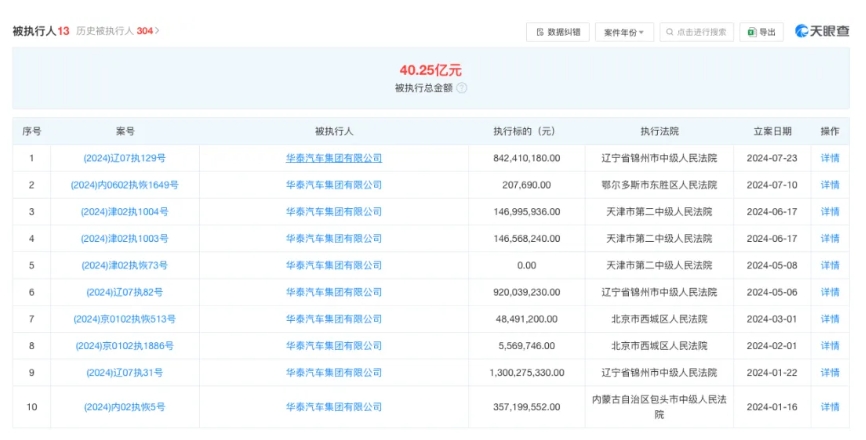Select the total 40.25亿元

point(431,70)
